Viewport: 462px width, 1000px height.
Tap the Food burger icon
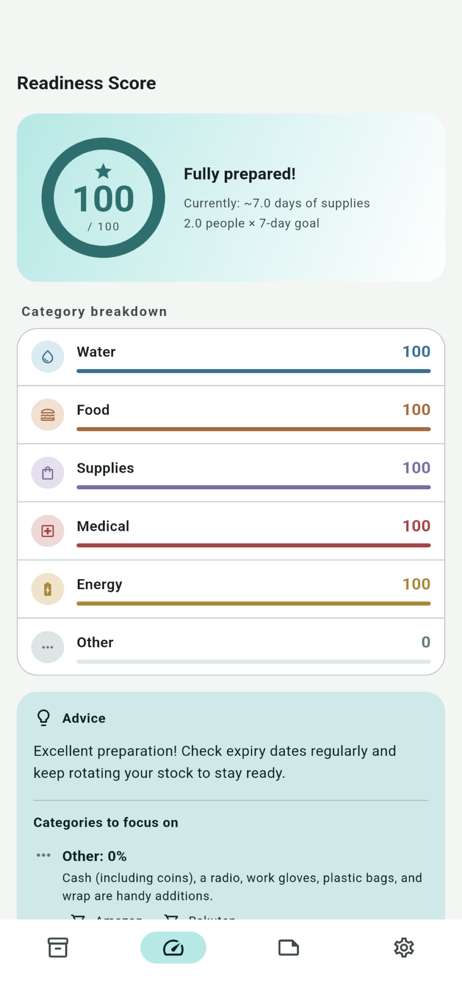click(x=48, y=415)
